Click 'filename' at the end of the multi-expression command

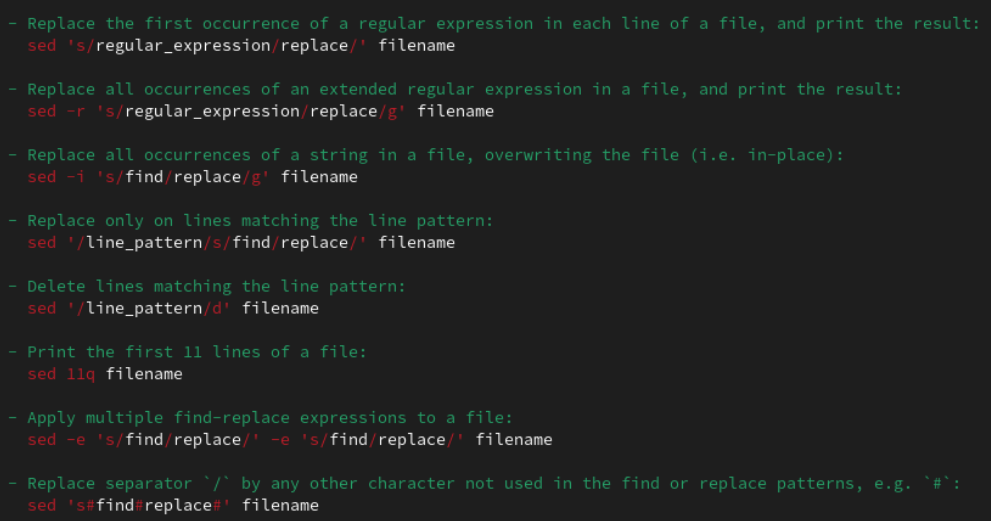513,440
